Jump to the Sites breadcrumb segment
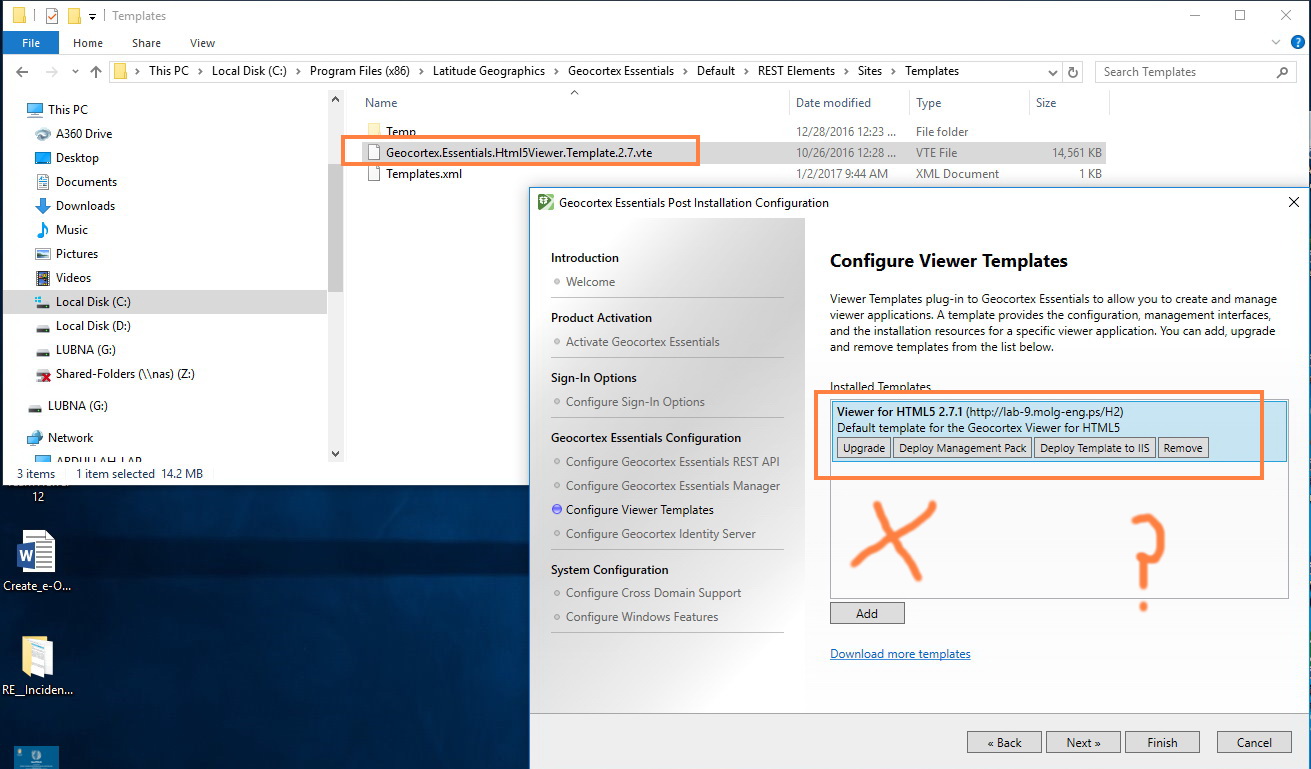The image size is (1311, 769). (870, 72)
